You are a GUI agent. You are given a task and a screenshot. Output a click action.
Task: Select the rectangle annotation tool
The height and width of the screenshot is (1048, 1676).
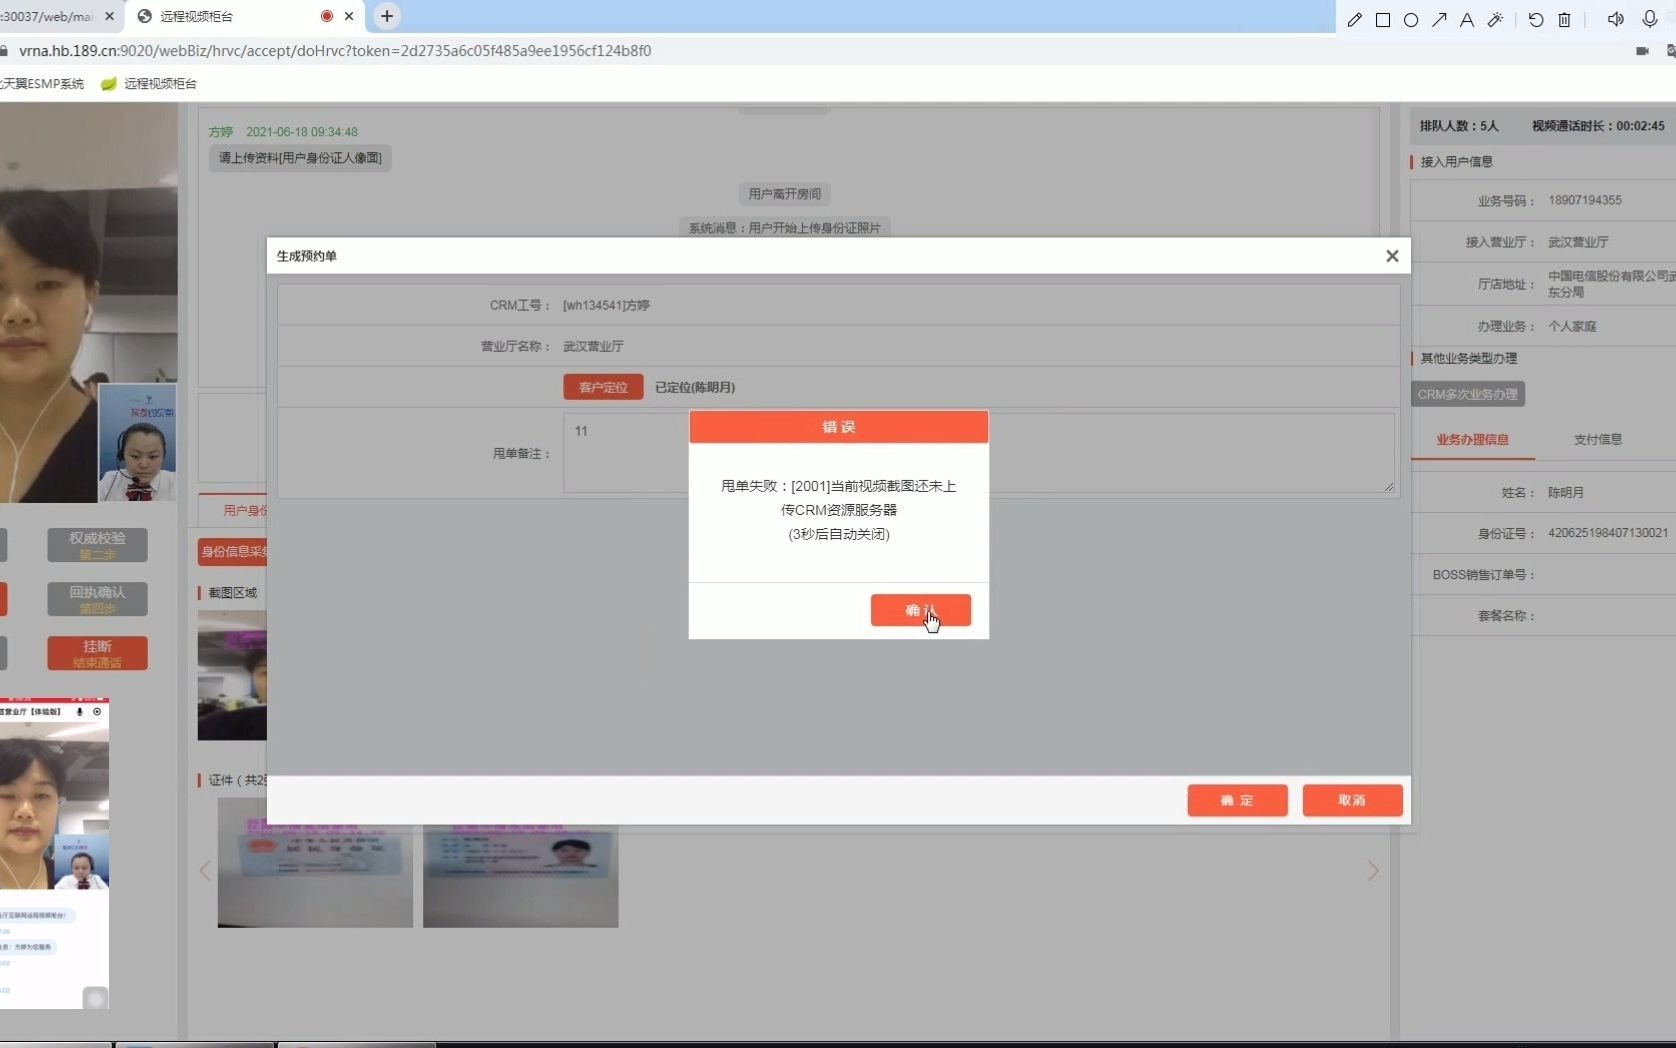1383,20
